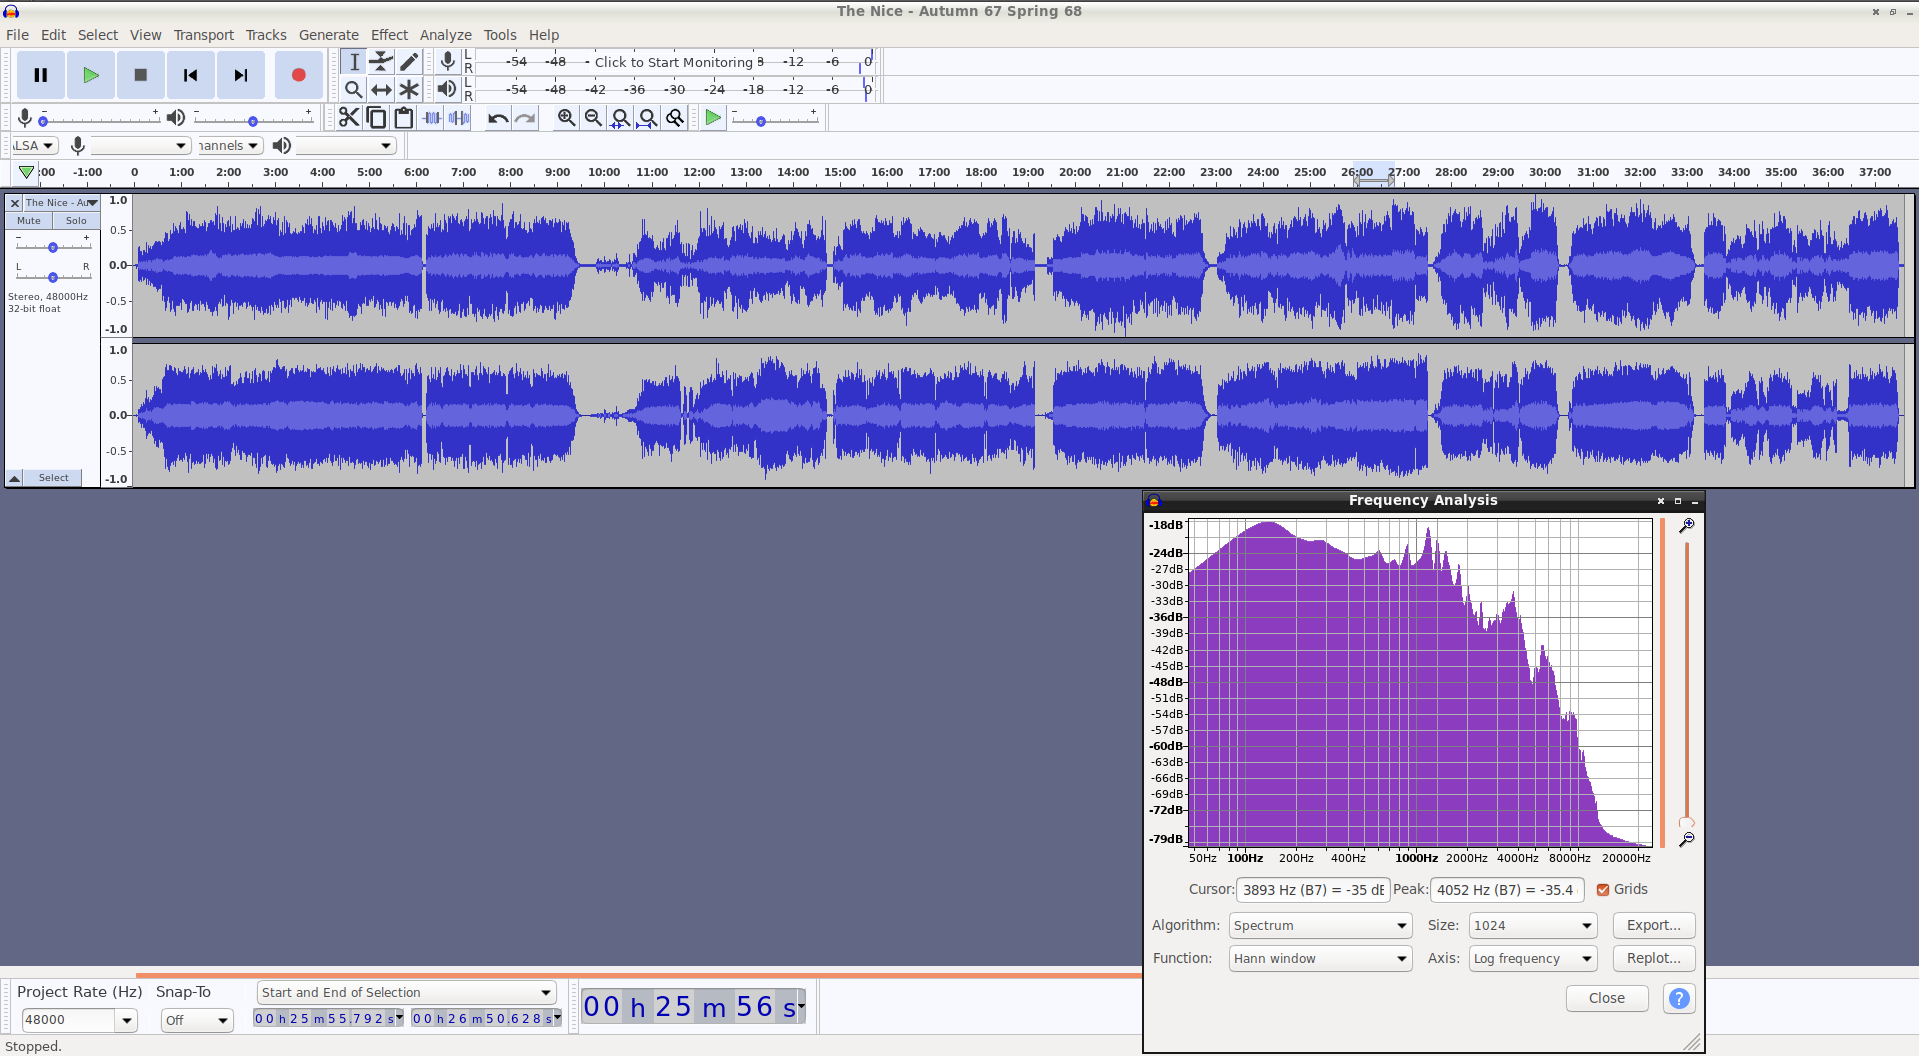This screenshot has width=1919, height=1056.
Task: Open the File menu
Action: (17, 35)
